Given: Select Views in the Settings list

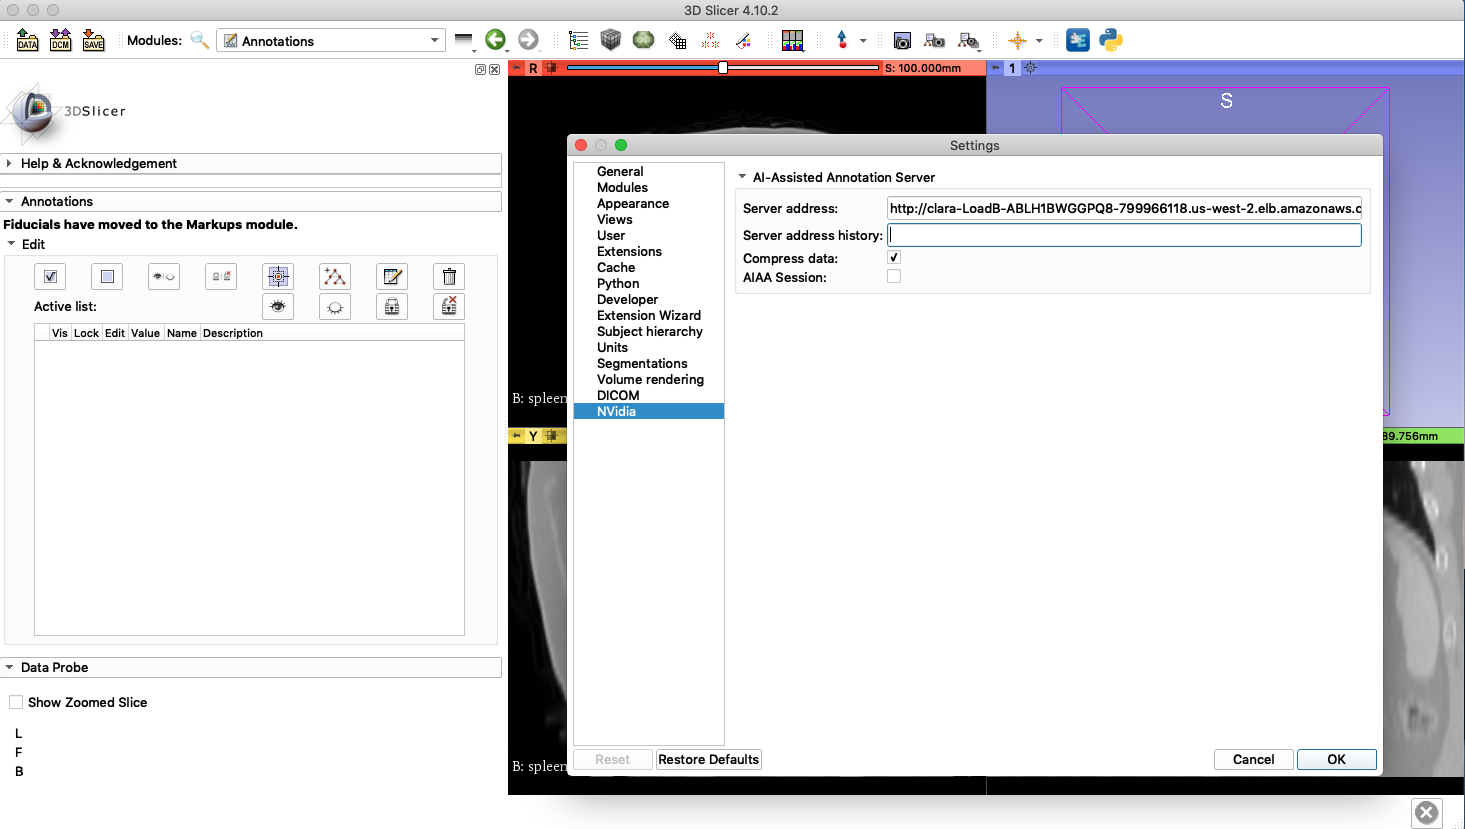Looking at the screenshot, I should (614, 219).
